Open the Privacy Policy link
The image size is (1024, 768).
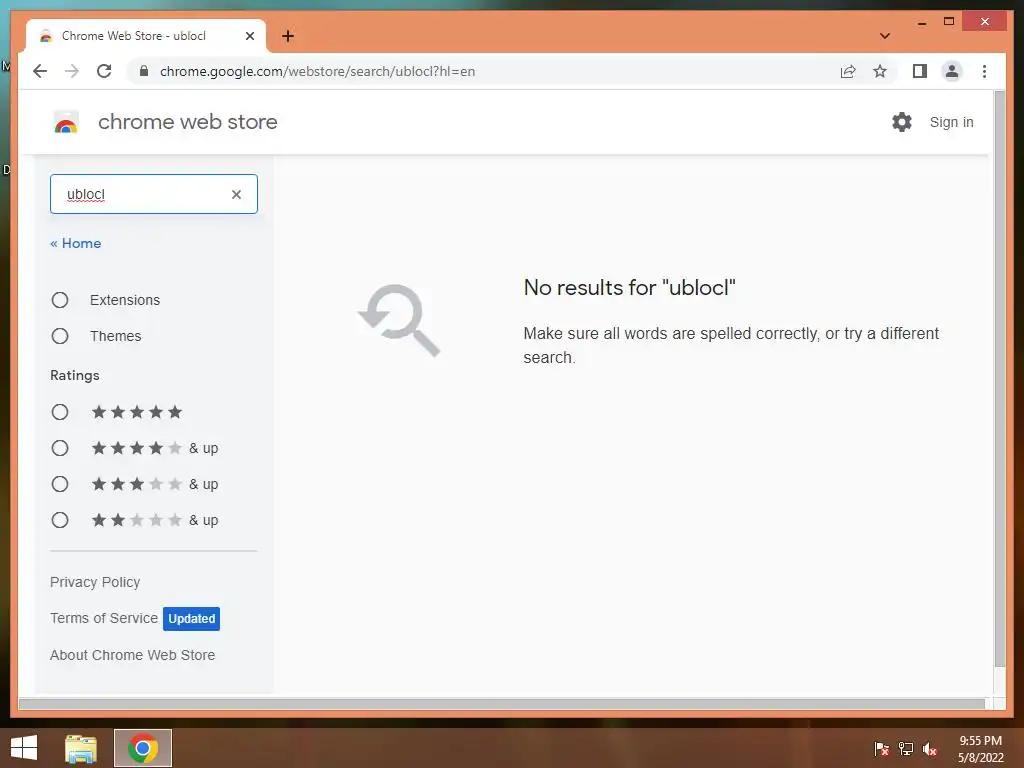coord(95,582)
